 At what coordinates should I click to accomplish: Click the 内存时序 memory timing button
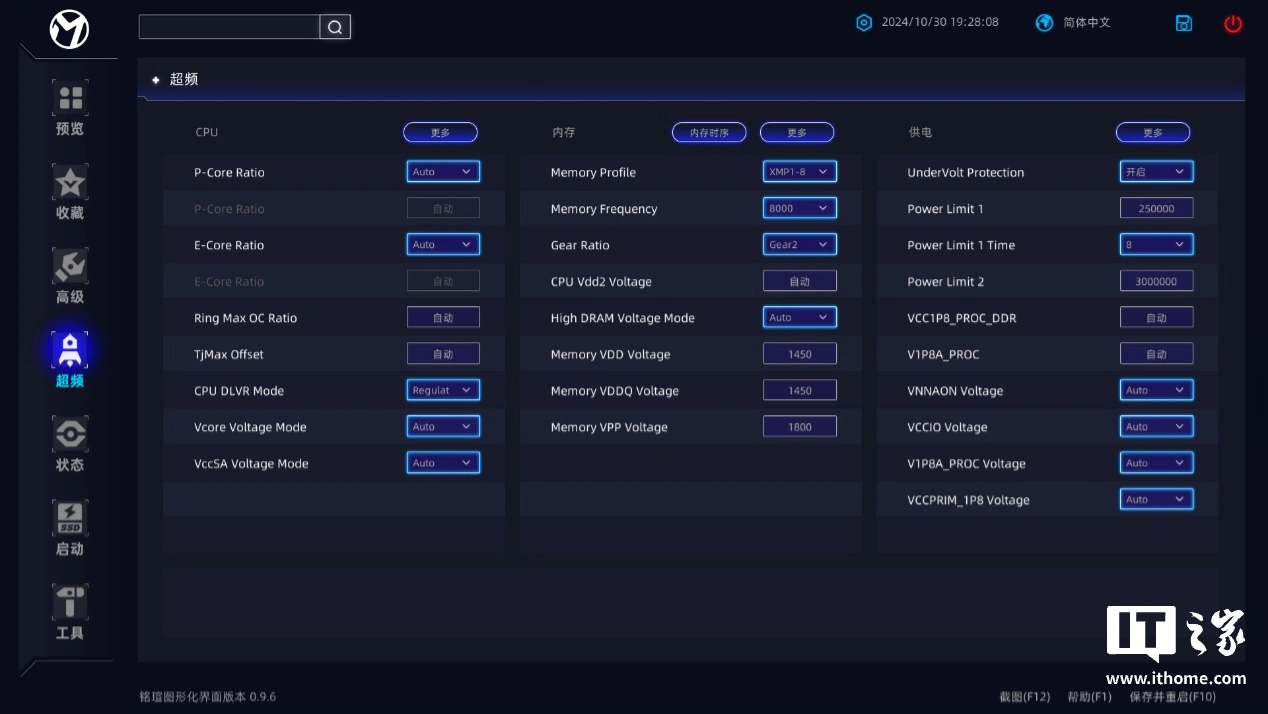coord(709,133)
